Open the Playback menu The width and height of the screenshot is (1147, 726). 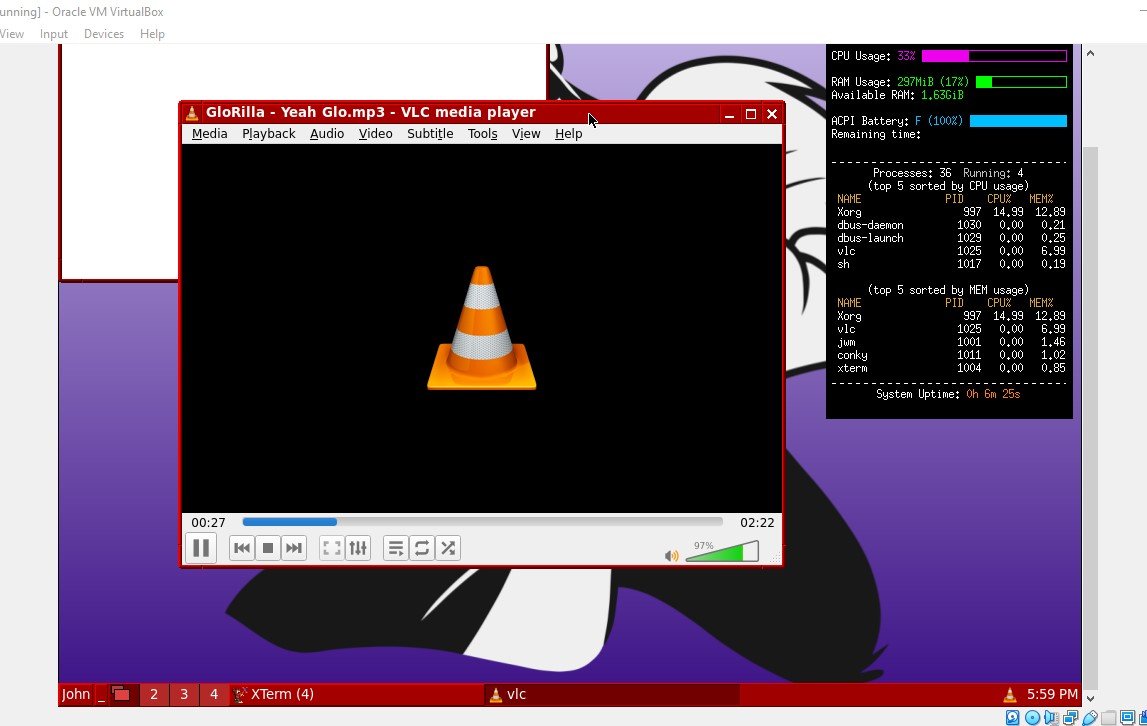pyautogui.click(x=268, y=134)
